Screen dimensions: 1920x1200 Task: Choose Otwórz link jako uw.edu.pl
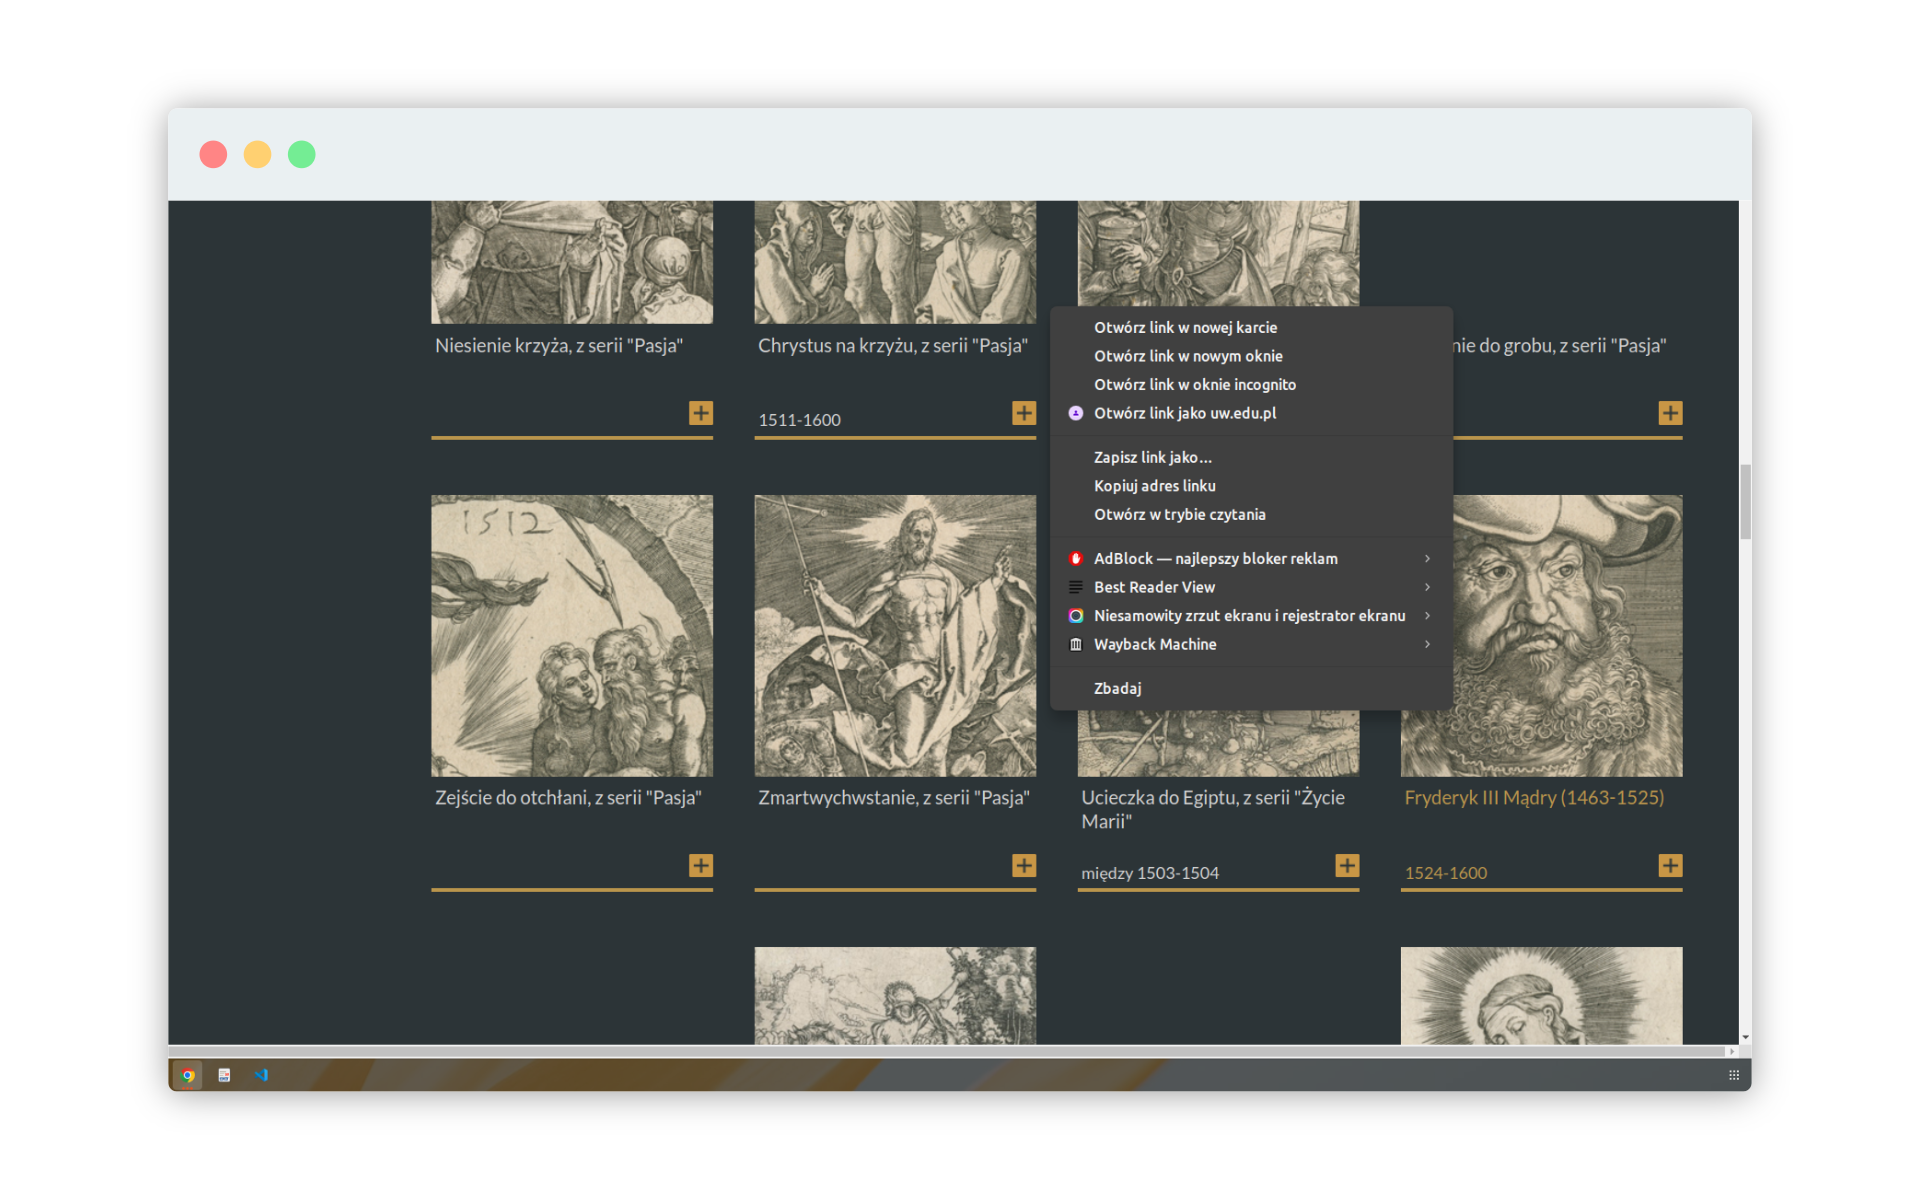coord(1251,413)
